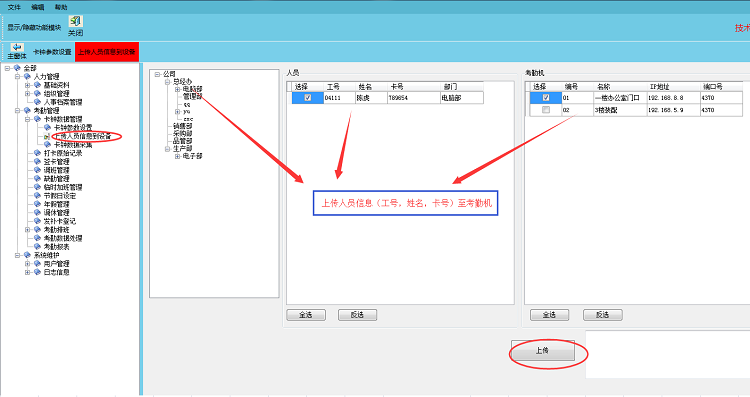Viewport: 750px width, 397px height.
Task: Click the icon beside 打卡原始记录
Action: (37, 153)
